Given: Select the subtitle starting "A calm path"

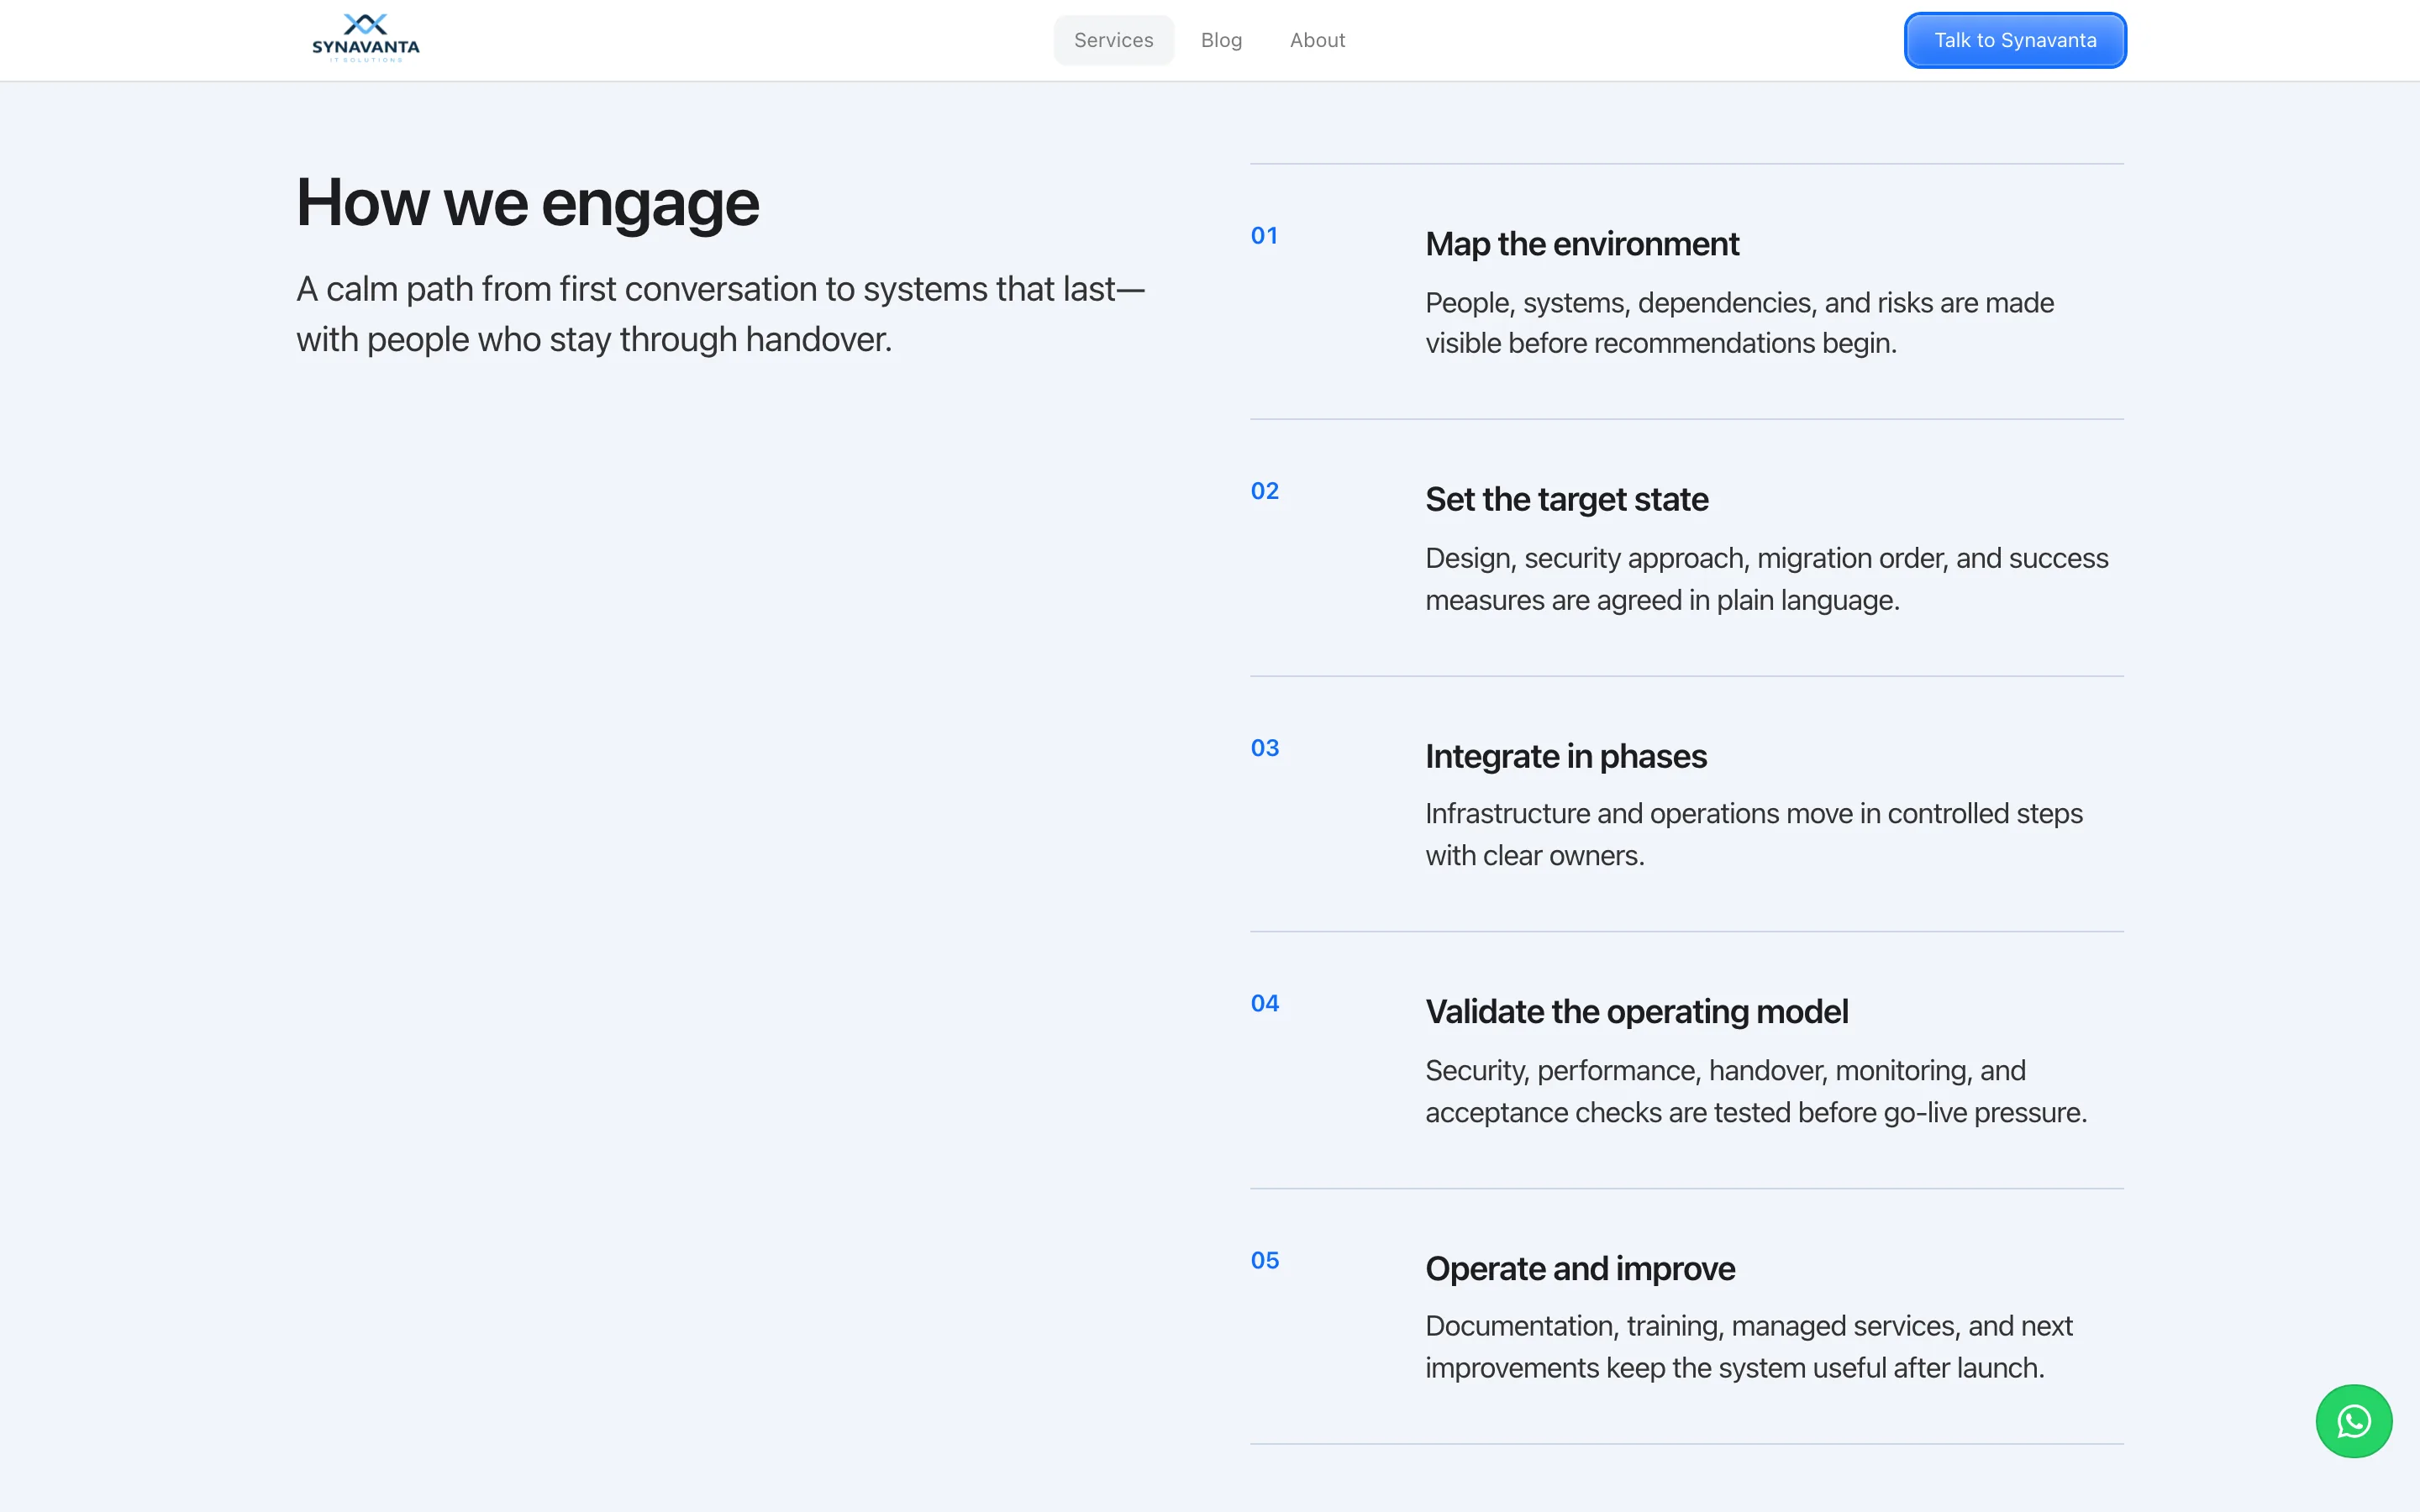Looking at the screenshot, I should tap(720, 314).
